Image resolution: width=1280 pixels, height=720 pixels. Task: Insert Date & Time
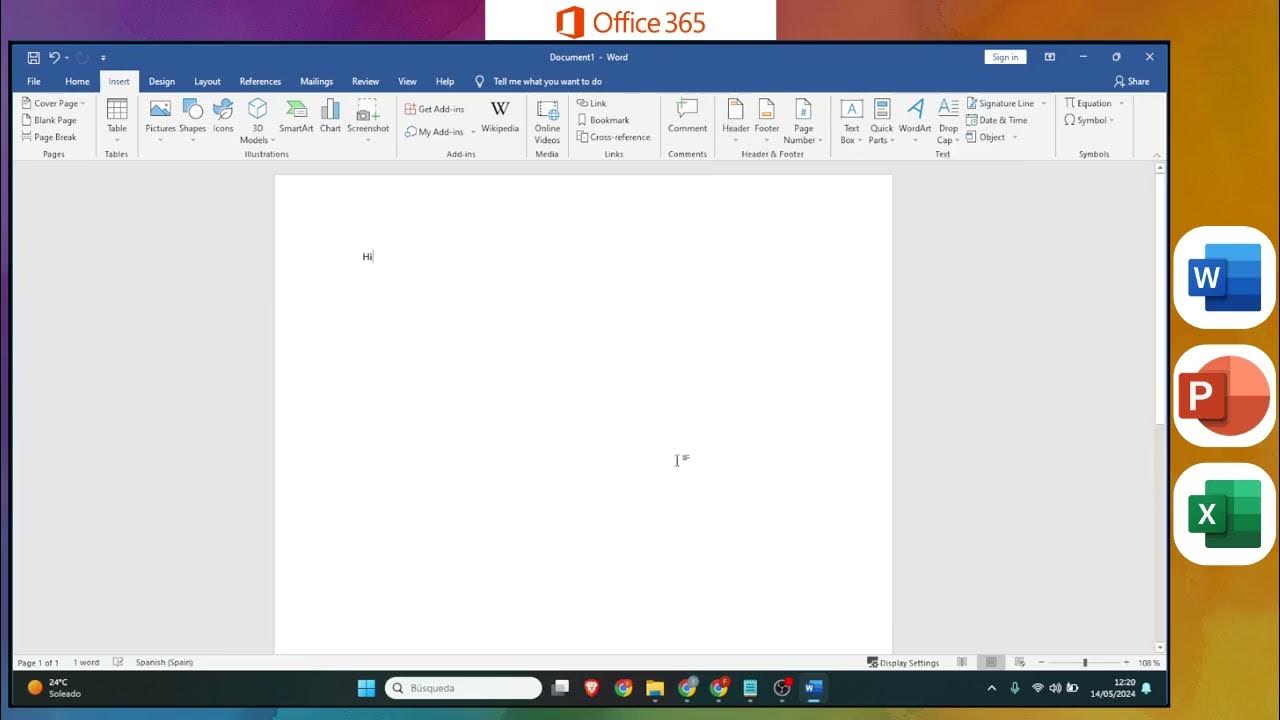pyautogui.click(x=997, y=120)
